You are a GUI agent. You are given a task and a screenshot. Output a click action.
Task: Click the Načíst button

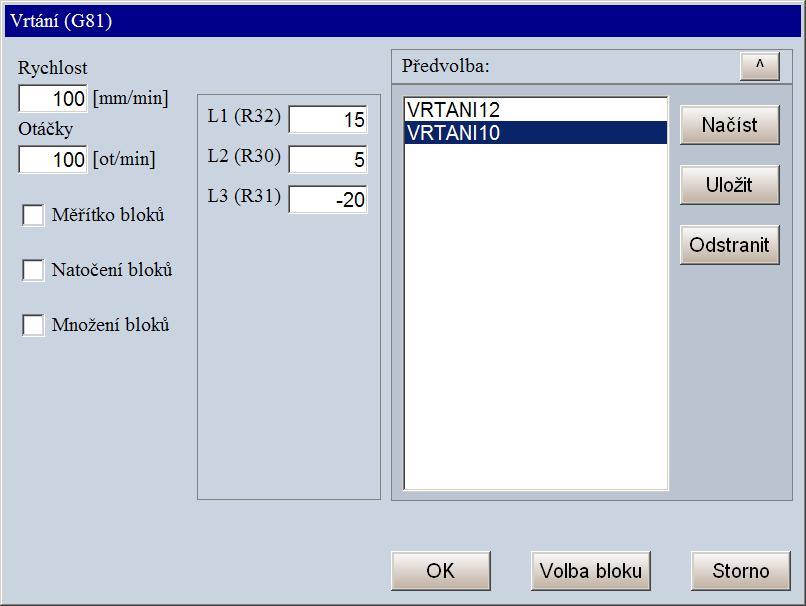pos(729,125)
